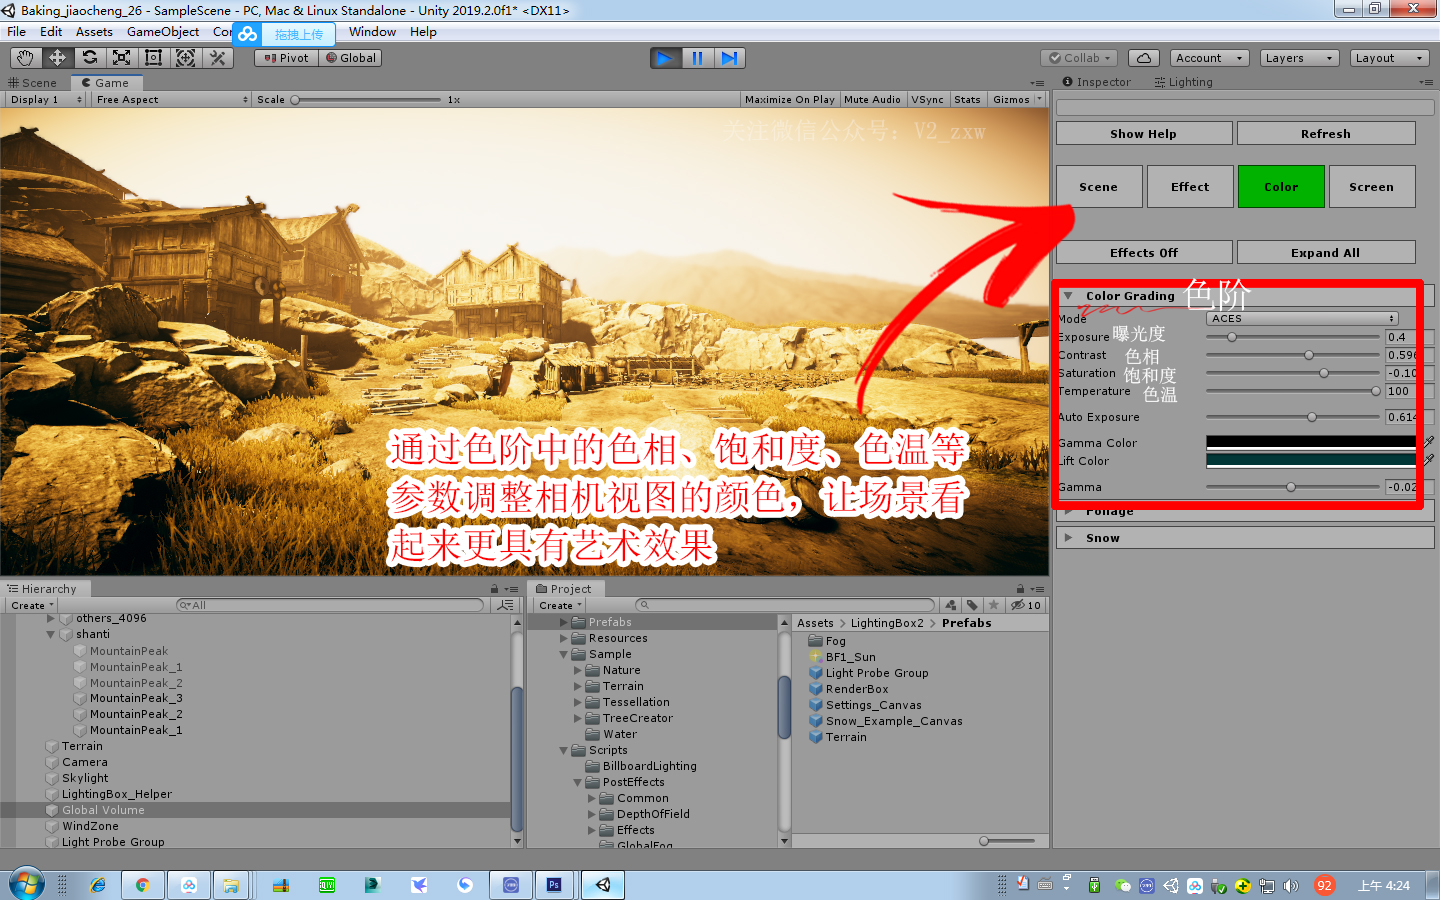Toggle hidden packages visibility eye icon
This screenshot has height=900, width=1440.
point(1025,605)
